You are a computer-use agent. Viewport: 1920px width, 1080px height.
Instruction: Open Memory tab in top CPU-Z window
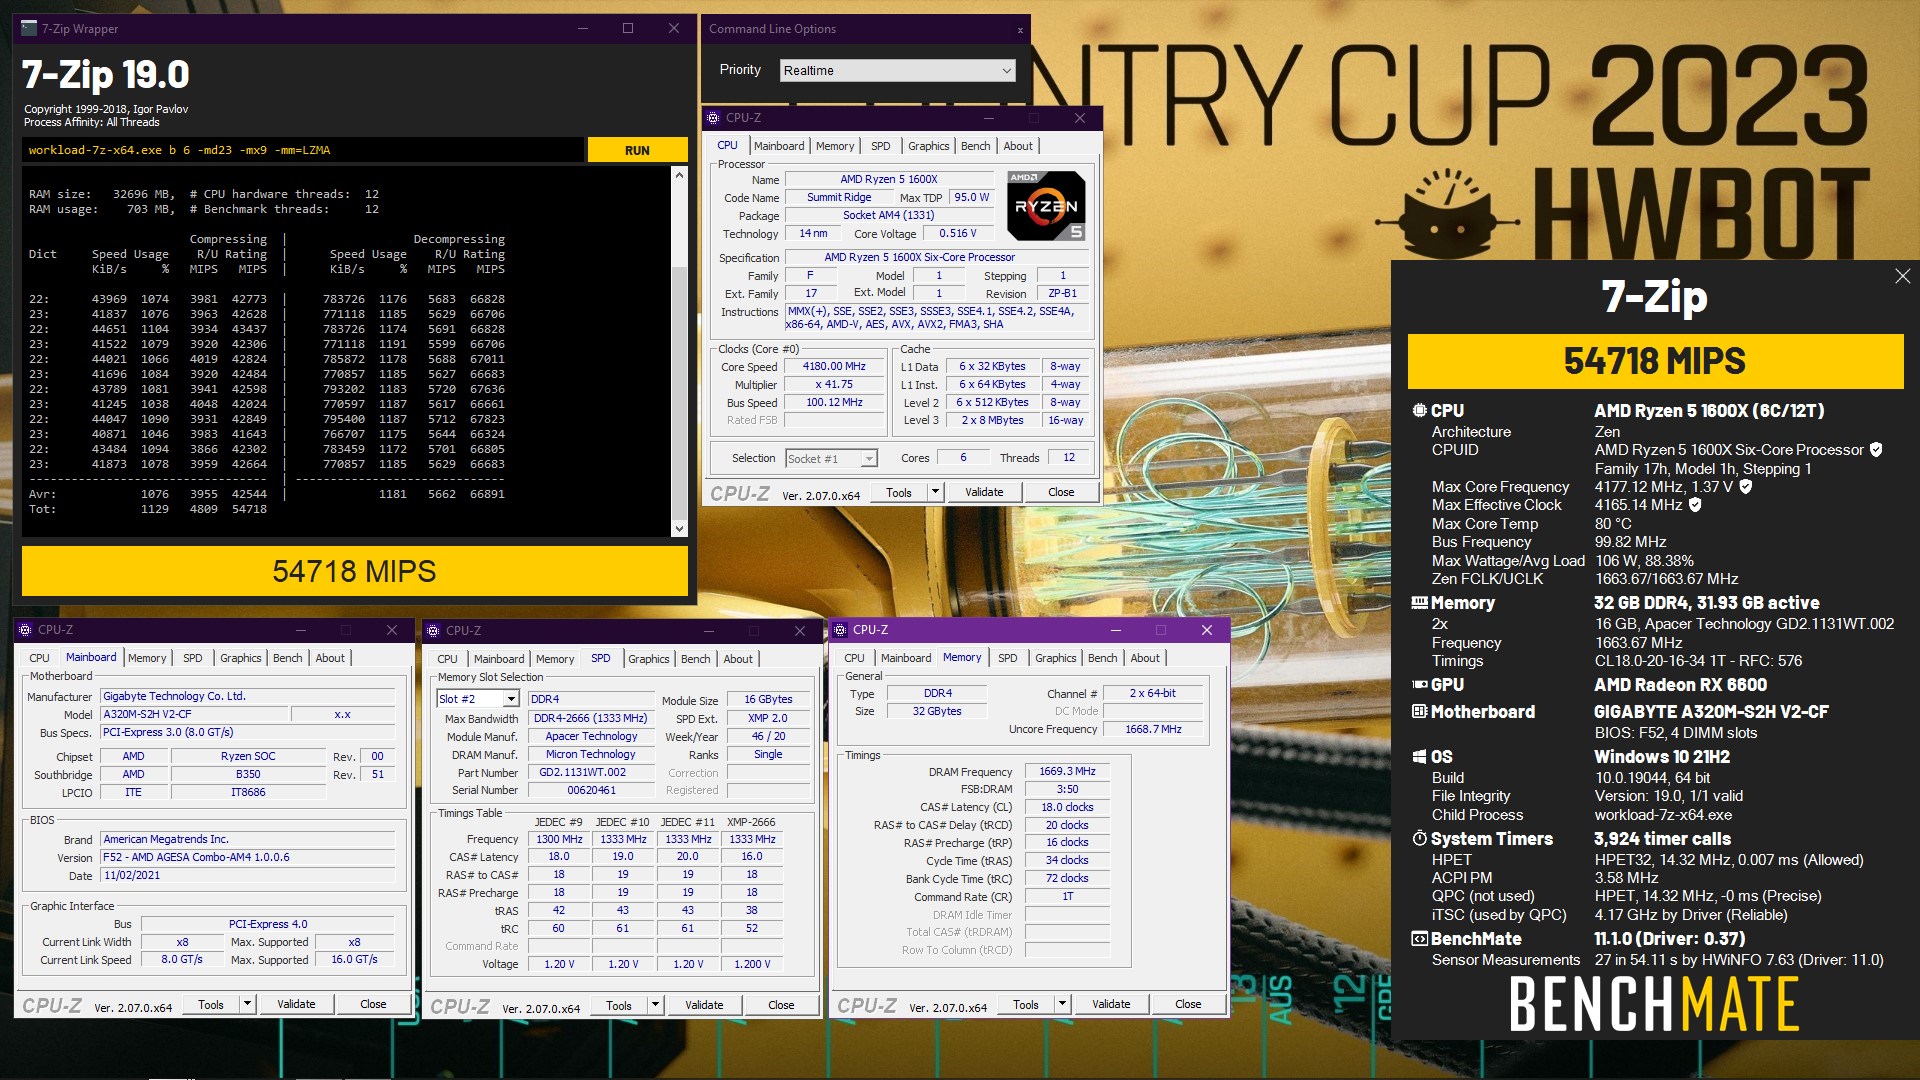point(835,146)
